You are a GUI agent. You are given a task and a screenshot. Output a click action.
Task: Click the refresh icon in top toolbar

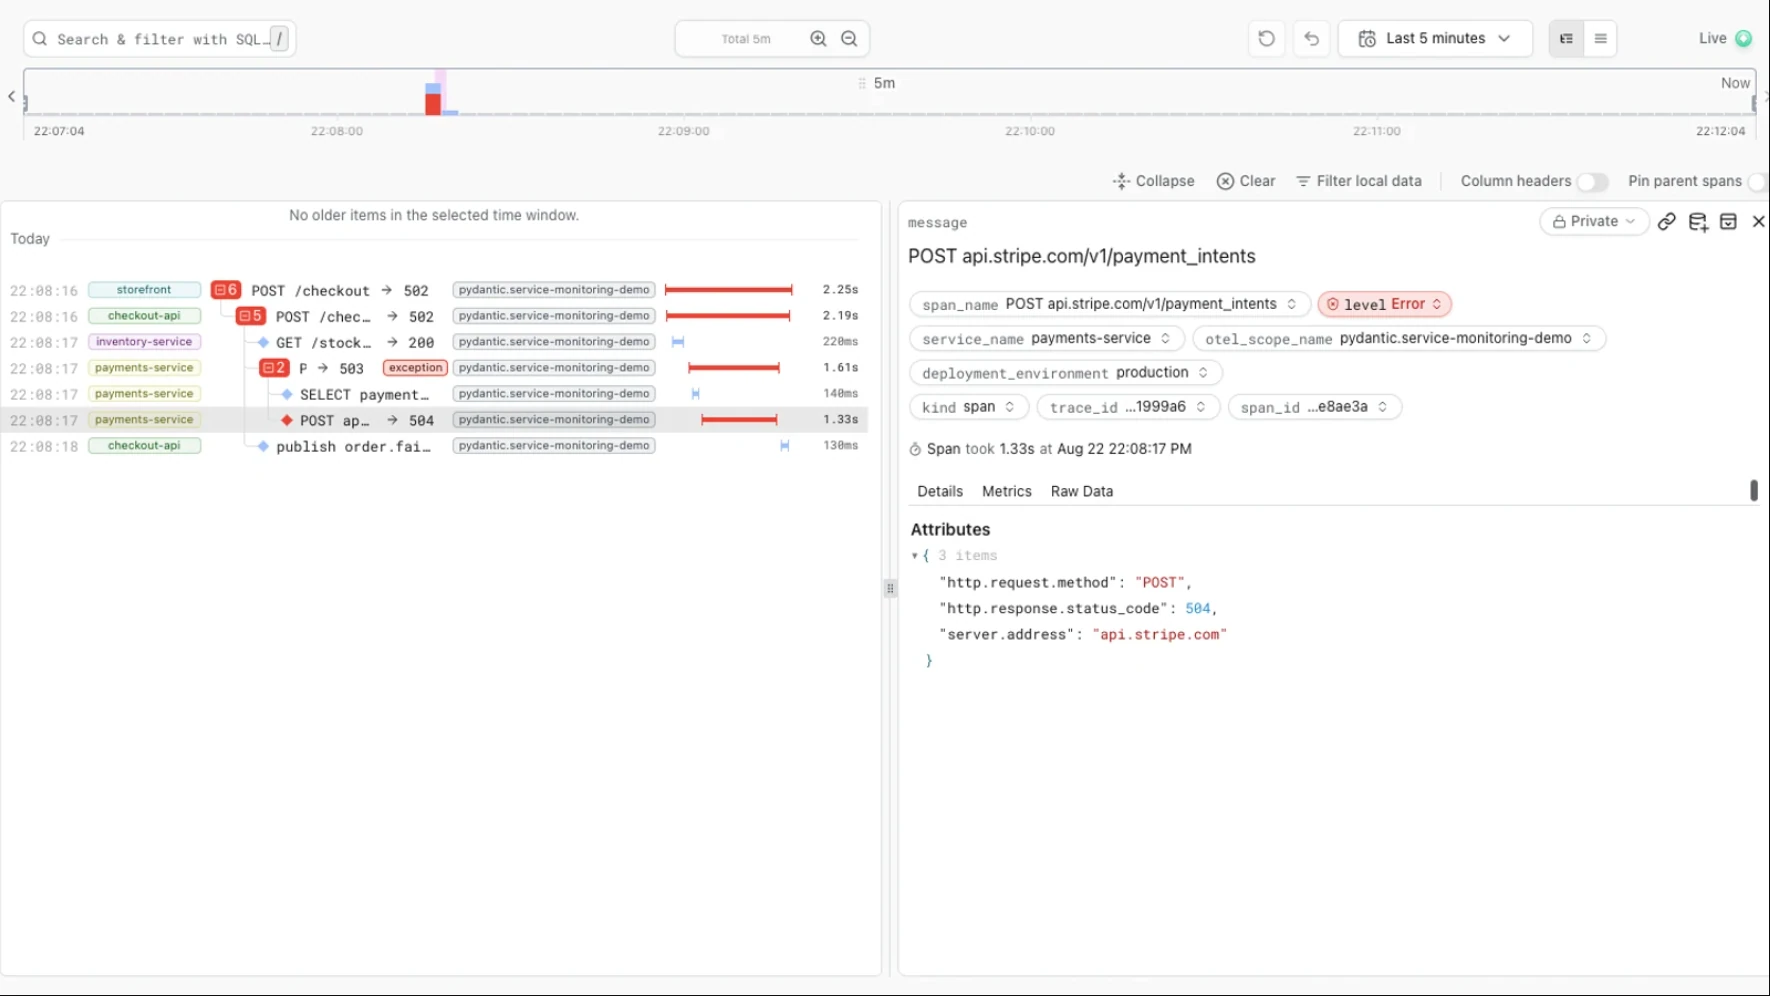[x=1266, y=39]
